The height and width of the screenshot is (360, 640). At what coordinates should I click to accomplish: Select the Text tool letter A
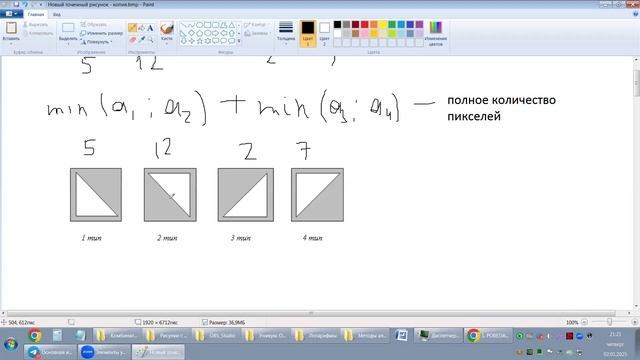point(150,28)
